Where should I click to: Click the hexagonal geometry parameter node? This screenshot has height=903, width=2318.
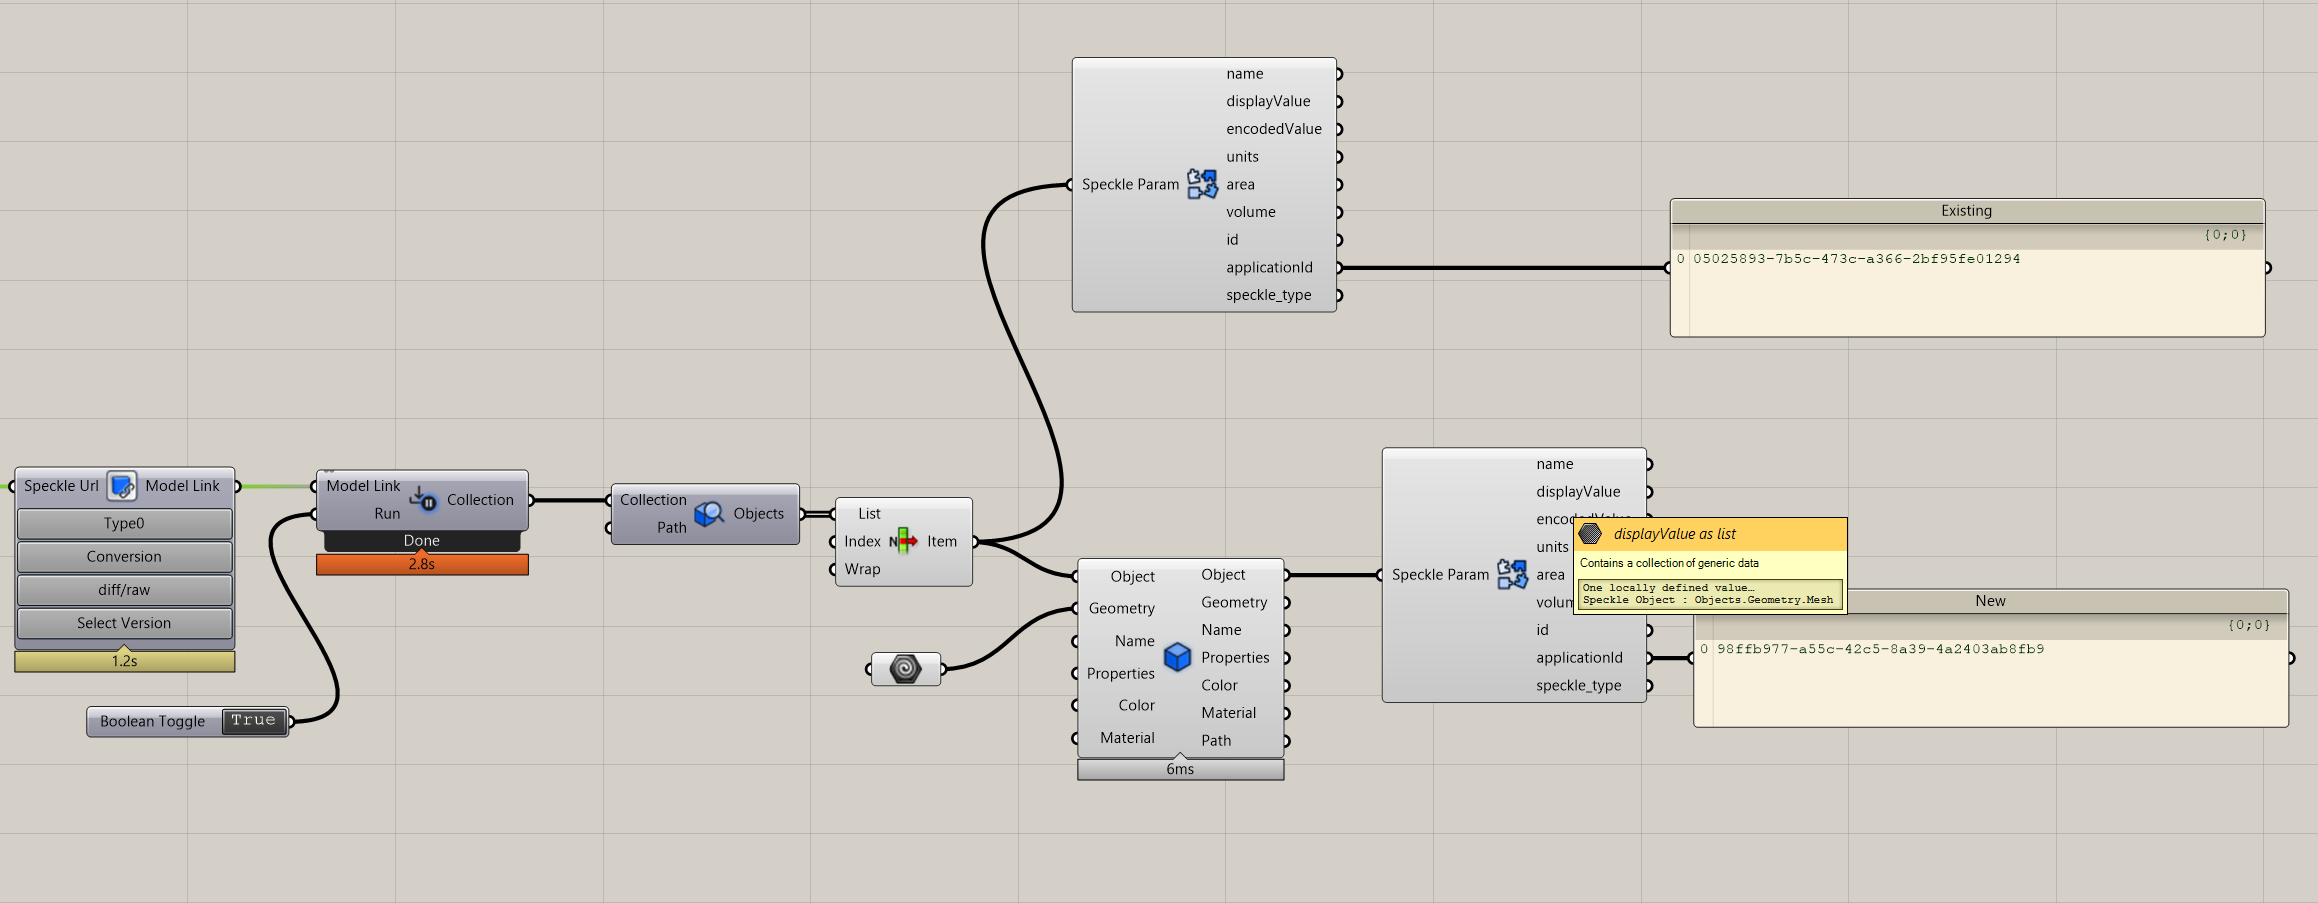[x=905, y=668]
